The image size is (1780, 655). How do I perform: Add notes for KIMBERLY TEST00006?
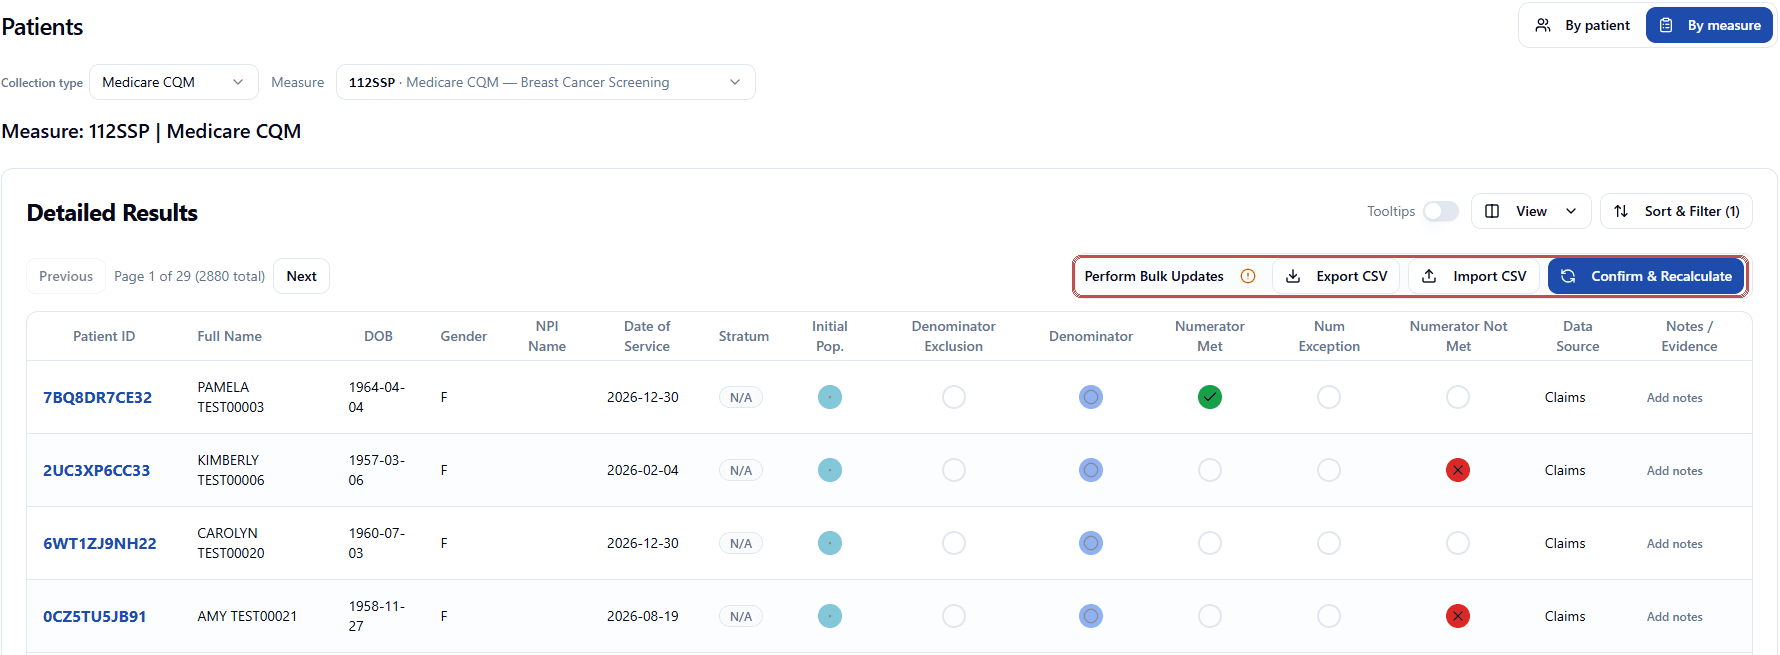pos(1674,471)
